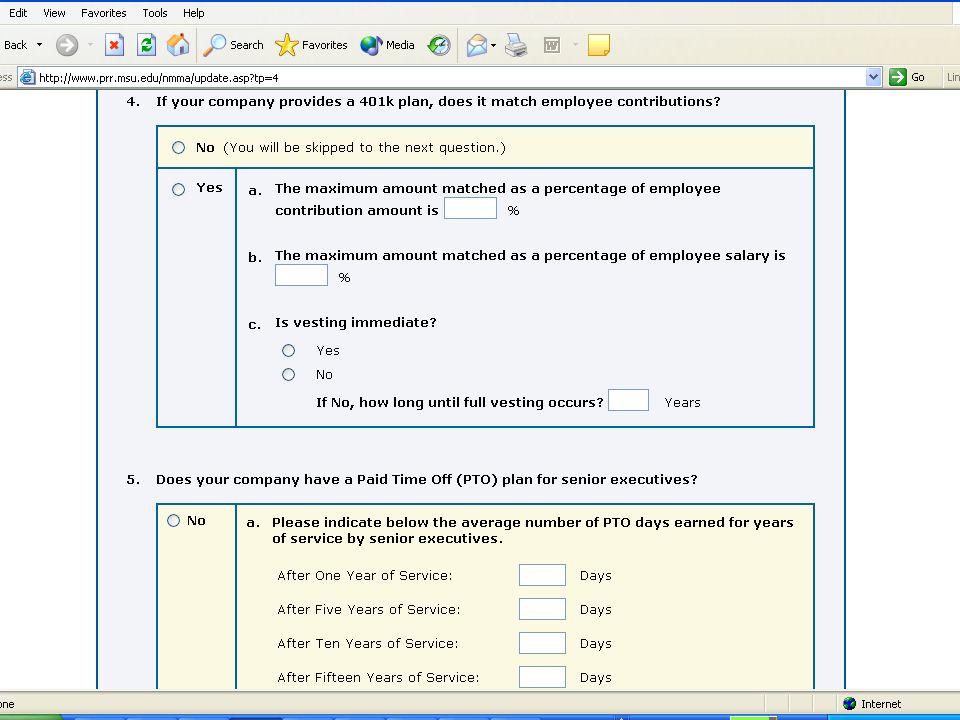Select No for immediate vesting
Viewport: 960px width, 720px height.
pyautogui.click(x=288, y=375)
